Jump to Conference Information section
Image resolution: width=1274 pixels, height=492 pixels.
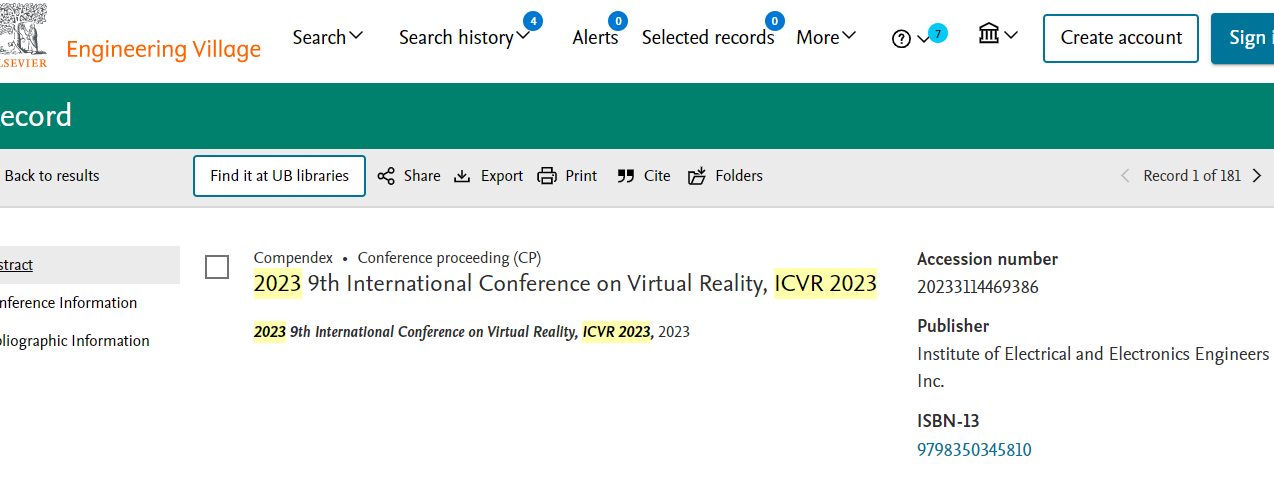coord(69,303)
